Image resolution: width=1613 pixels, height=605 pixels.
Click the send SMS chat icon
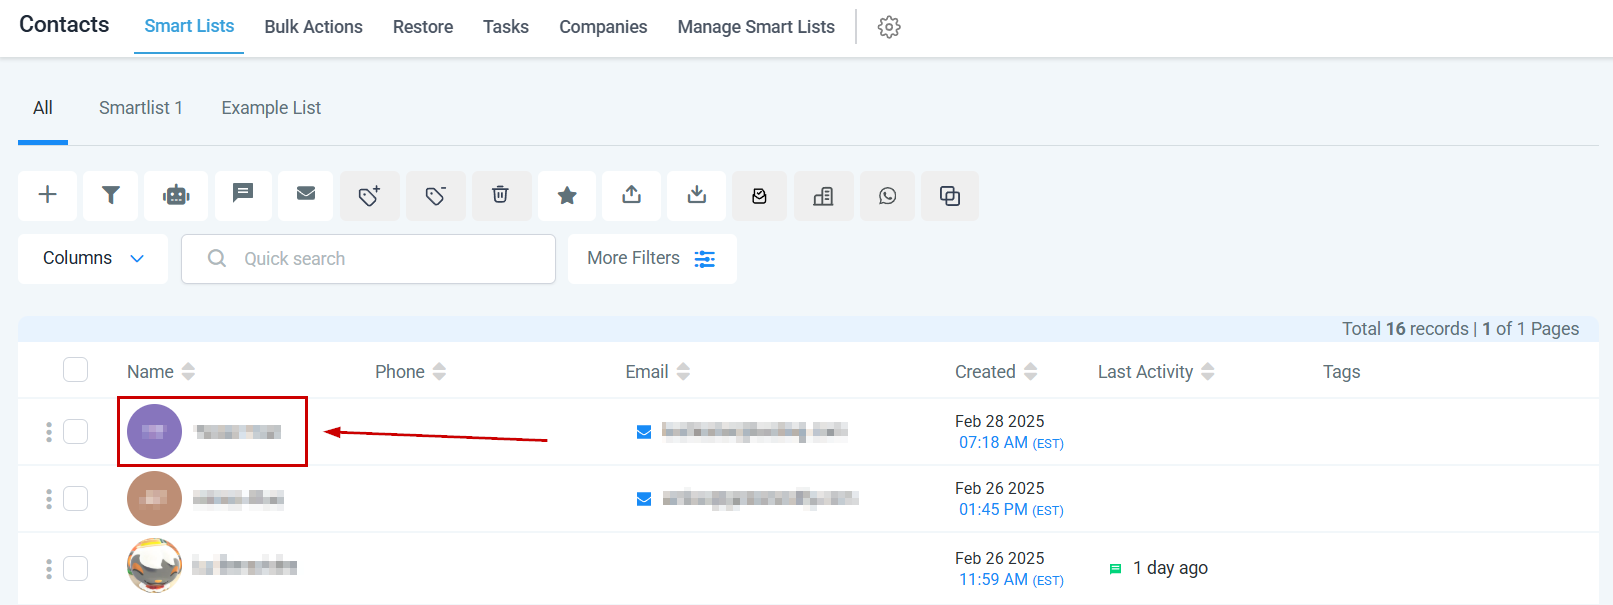point(243,195)
